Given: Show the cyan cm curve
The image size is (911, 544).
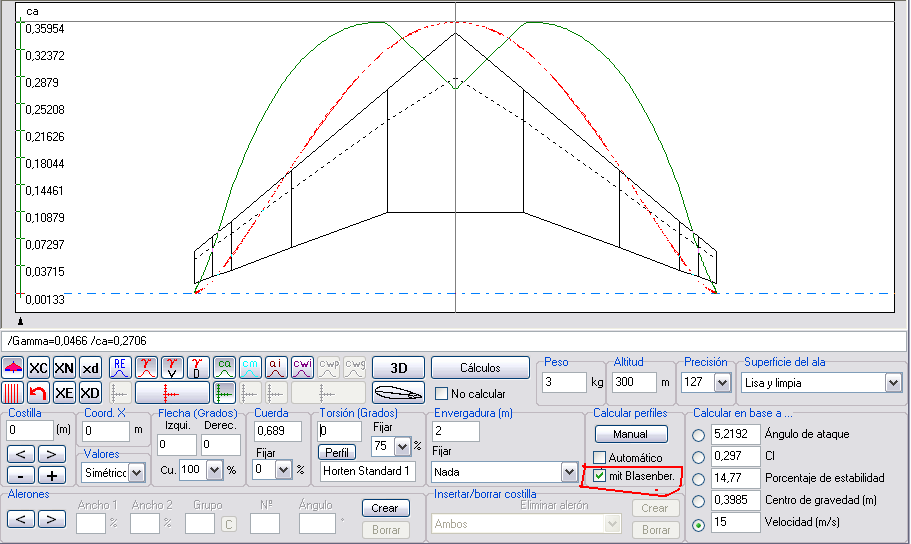Looking at the screenshot, I should [250, 368].
